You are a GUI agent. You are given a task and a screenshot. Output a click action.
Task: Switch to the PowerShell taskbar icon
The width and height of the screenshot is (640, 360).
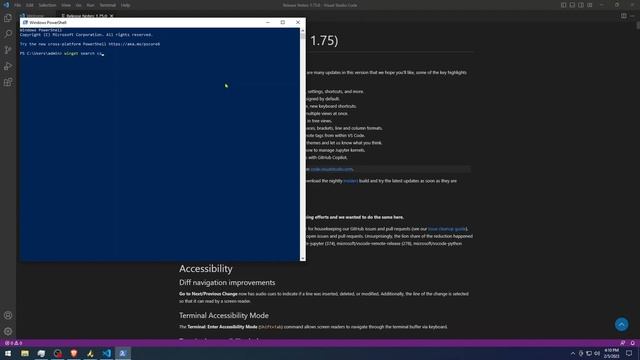[x=123, y=353]
